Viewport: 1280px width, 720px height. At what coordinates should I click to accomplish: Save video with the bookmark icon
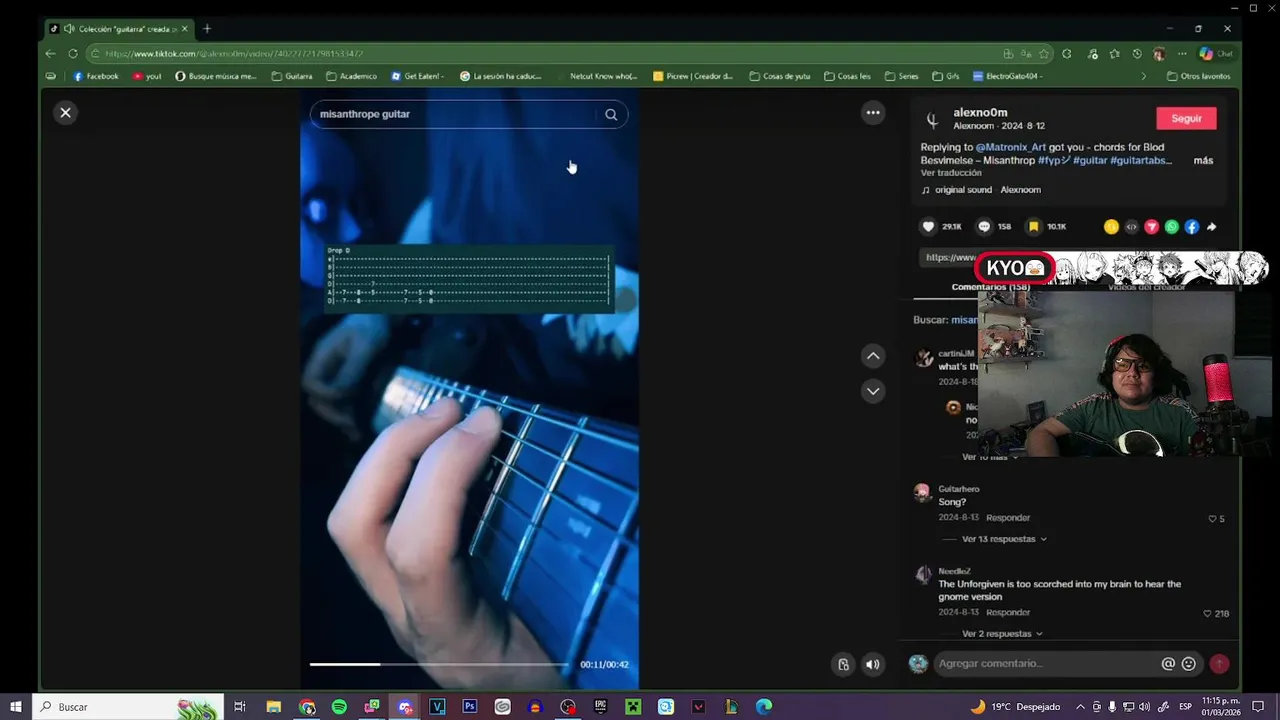coord(1034,227)
